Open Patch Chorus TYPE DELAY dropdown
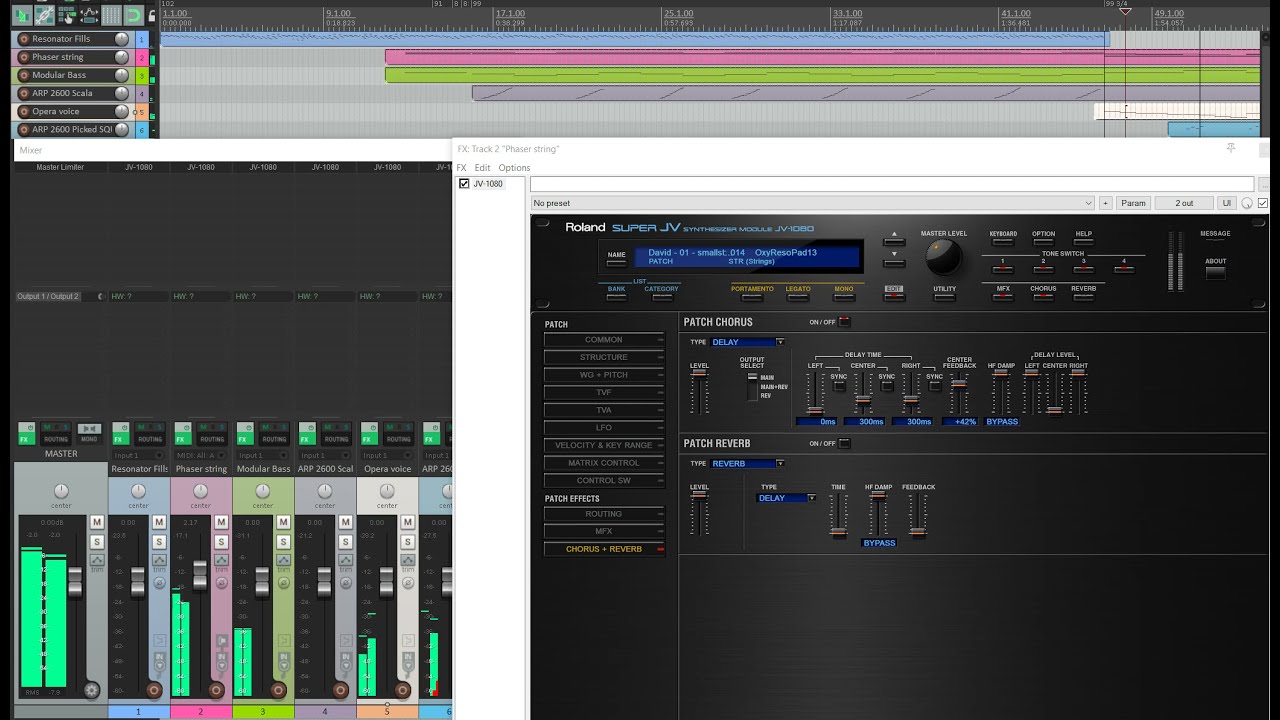The image size is (1280, 720). point(748,342)
